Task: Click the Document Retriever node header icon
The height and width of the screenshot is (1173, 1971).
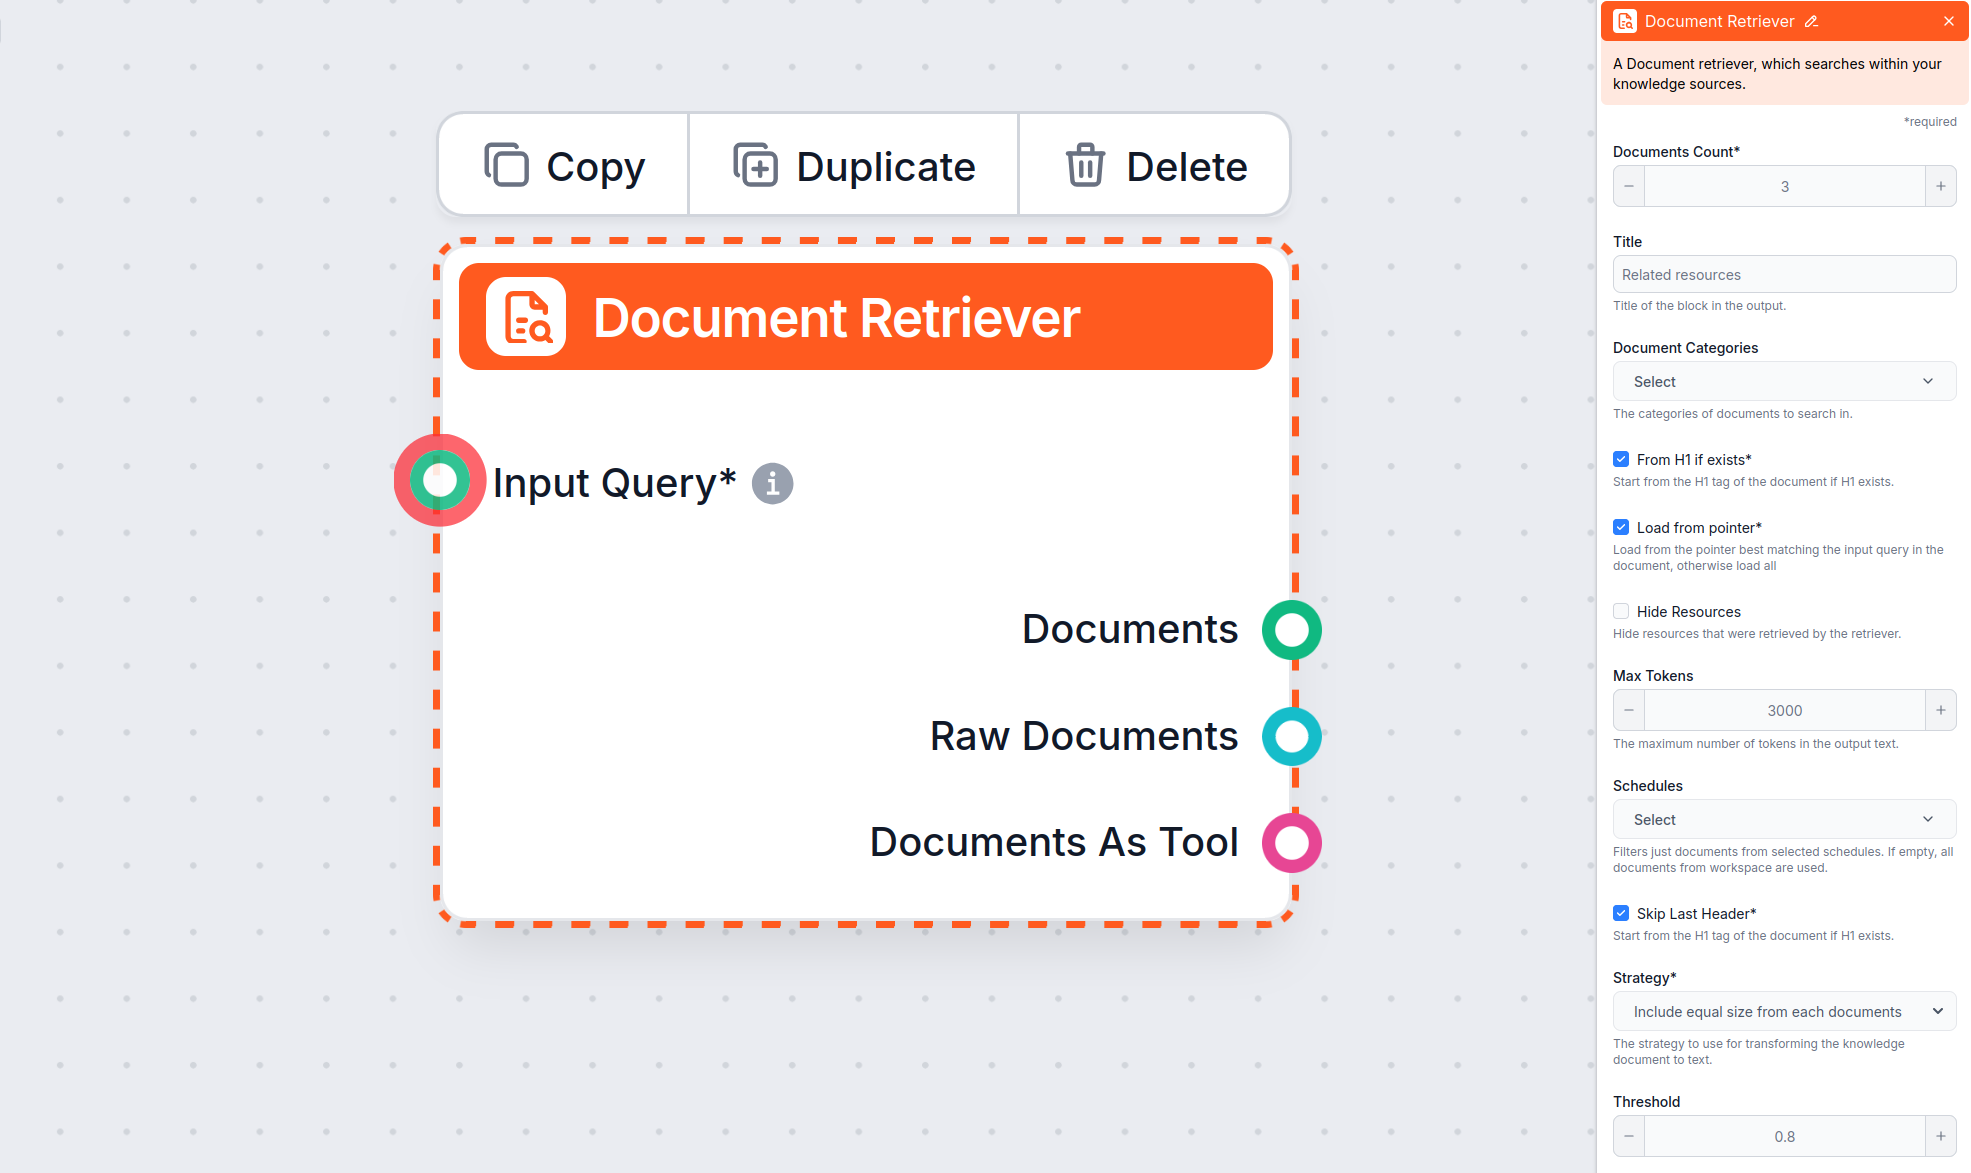Action: 526,317
